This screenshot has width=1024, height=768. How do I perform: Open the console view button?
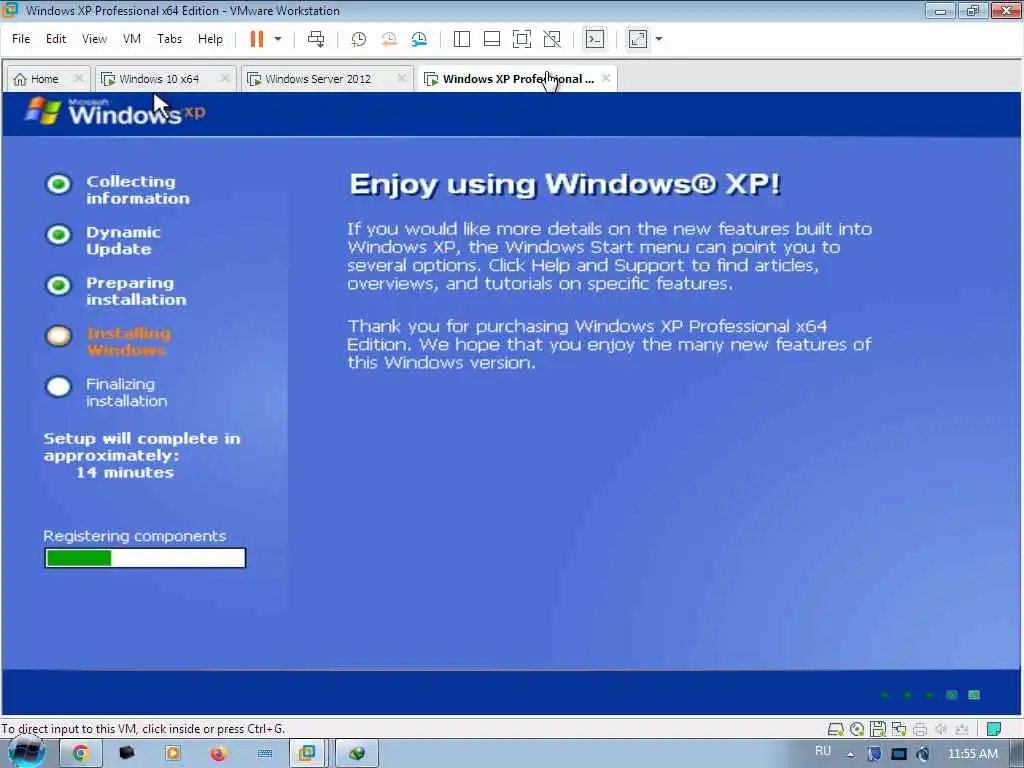pos(595,39)
